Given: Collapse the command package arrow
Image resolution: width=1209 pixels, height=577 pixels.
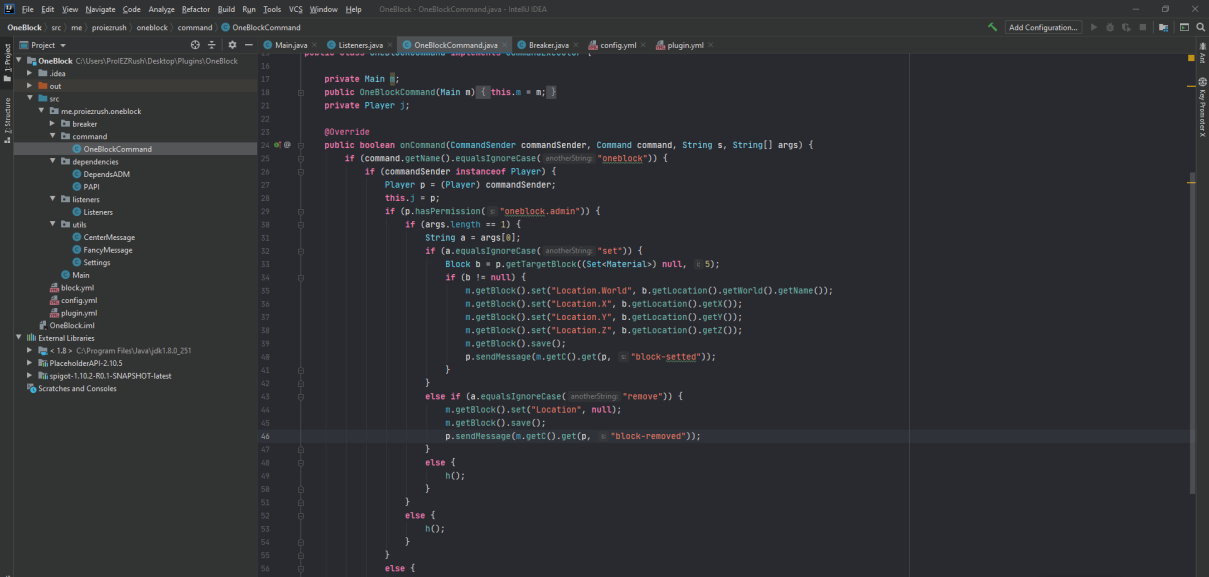Looking at the screenshot, I should click(53, 136).
